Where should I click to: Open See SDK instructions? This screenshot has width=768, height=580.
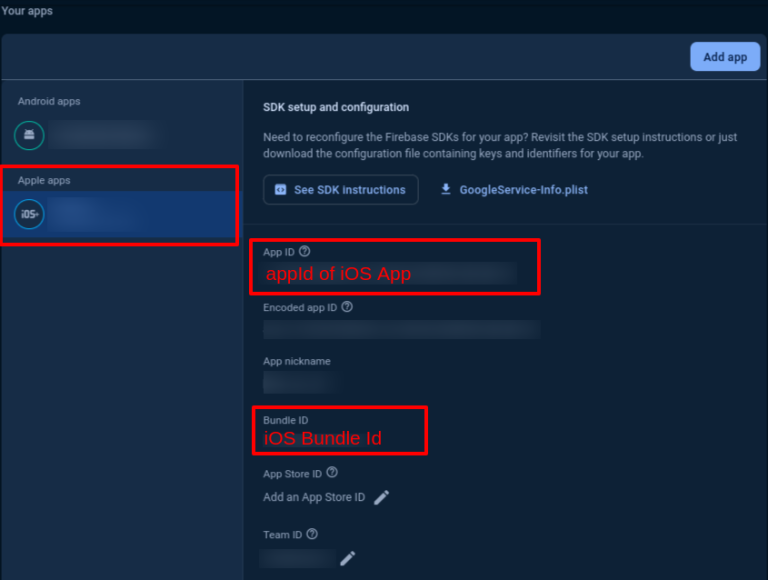340,190
